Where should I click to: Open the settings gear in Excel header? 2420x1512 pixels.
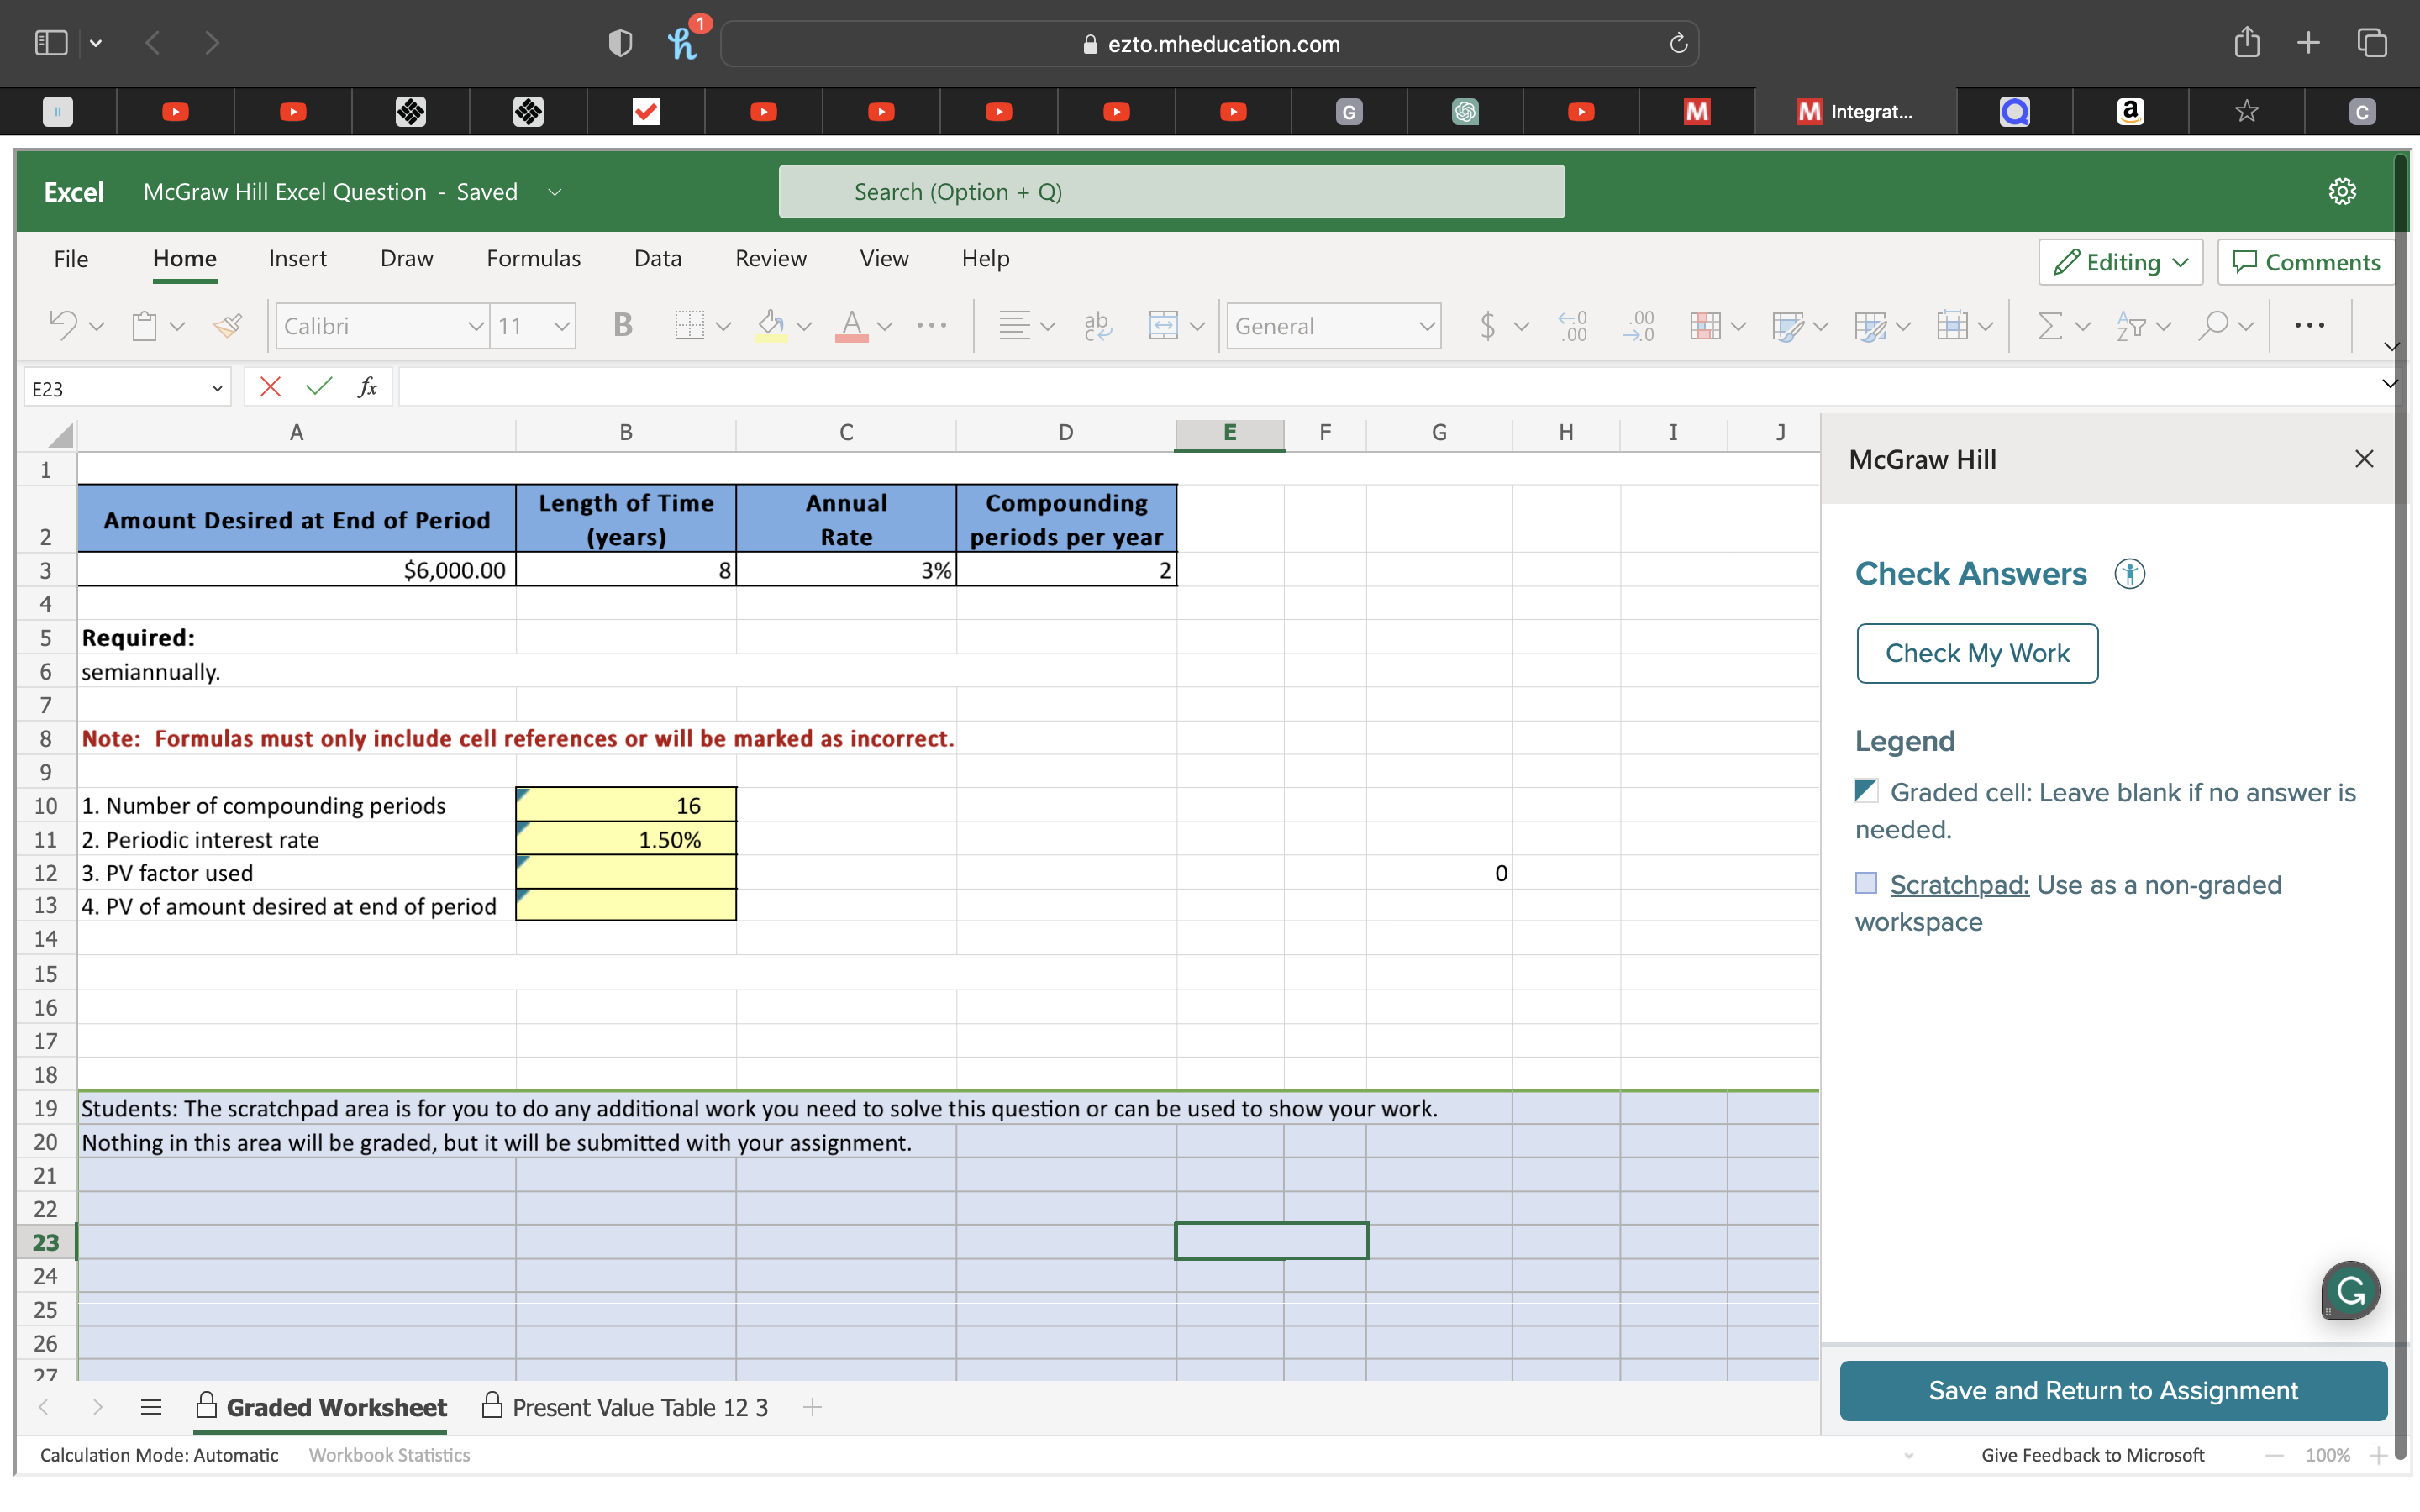coord(2341,191)
